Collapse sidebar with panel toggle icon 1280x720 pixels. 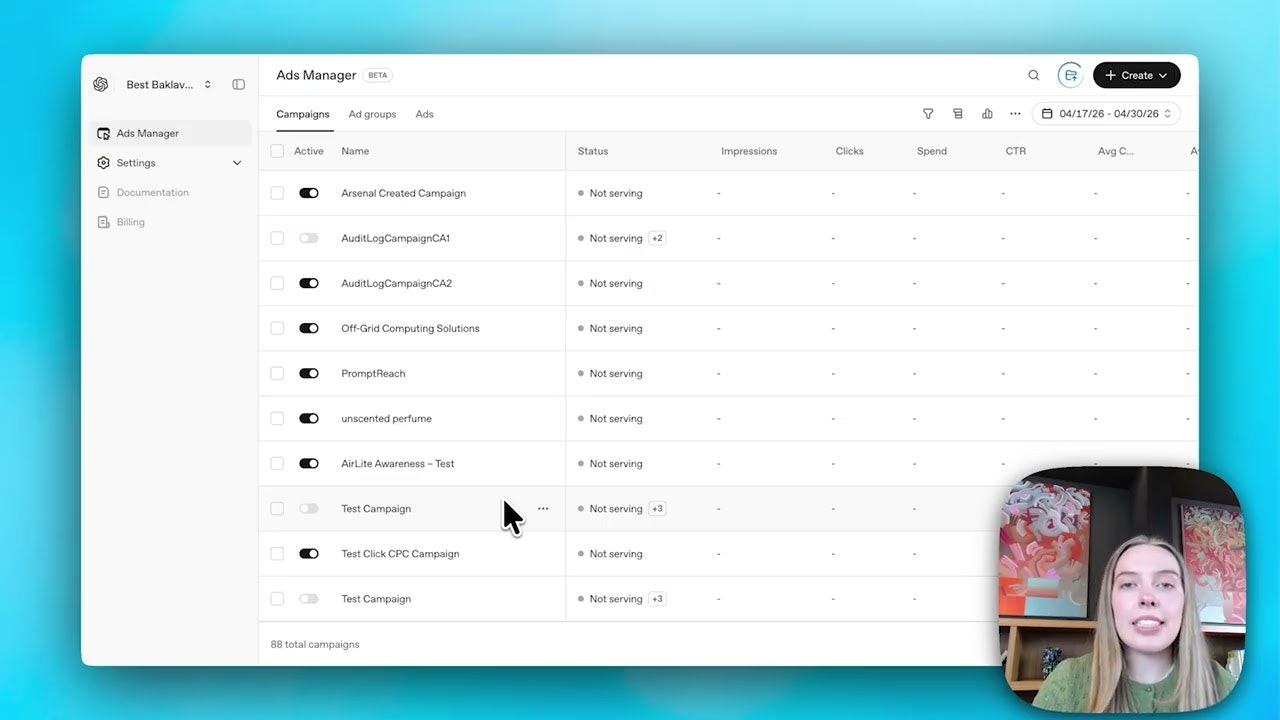click(238, 85)
